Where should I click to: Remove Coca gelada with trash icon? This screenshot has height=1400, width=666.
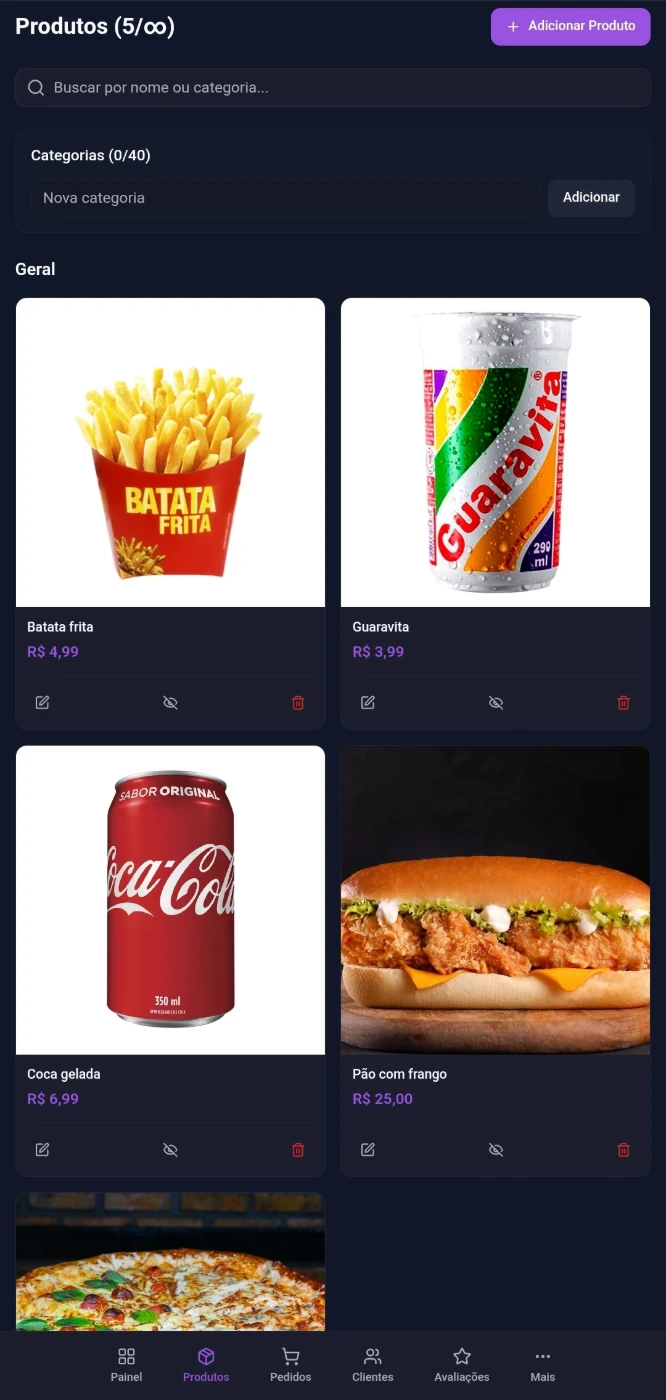(x=298, y=1150)
